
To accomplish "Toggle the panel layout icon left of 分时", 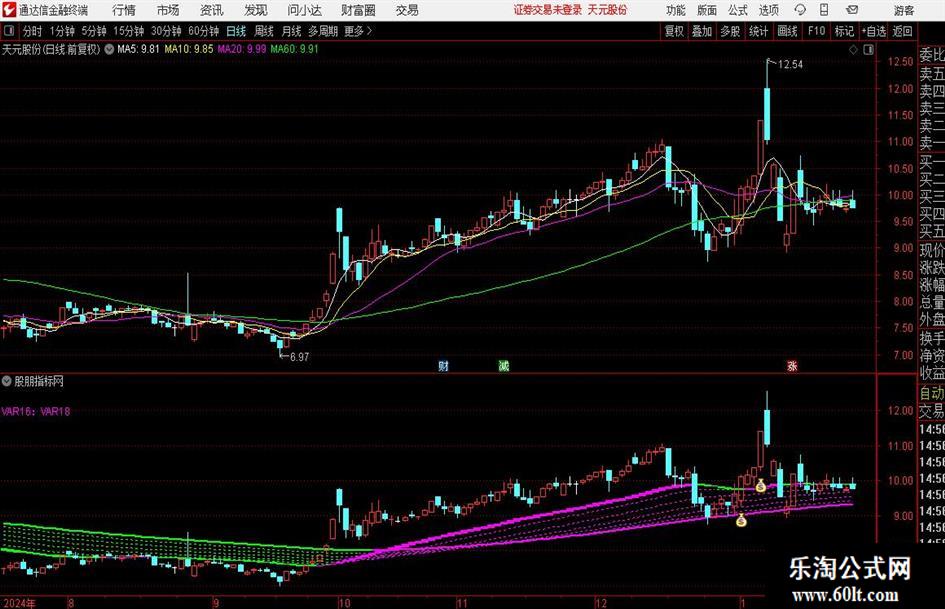I will click(8, 31).
